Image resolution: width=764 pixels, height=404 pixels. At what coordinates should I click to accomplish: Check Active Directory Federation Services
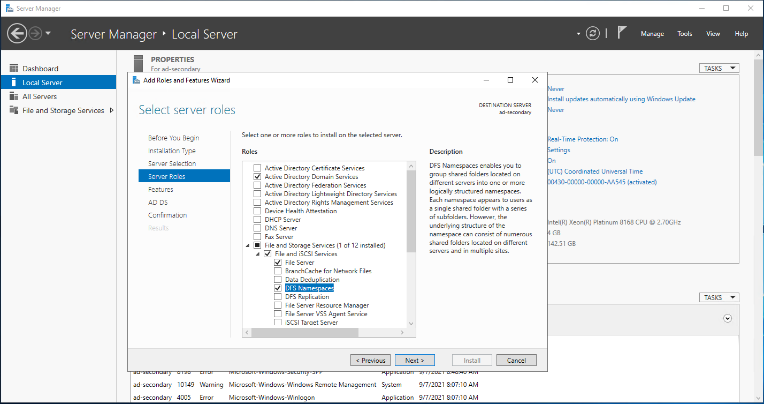coord(257,185)
